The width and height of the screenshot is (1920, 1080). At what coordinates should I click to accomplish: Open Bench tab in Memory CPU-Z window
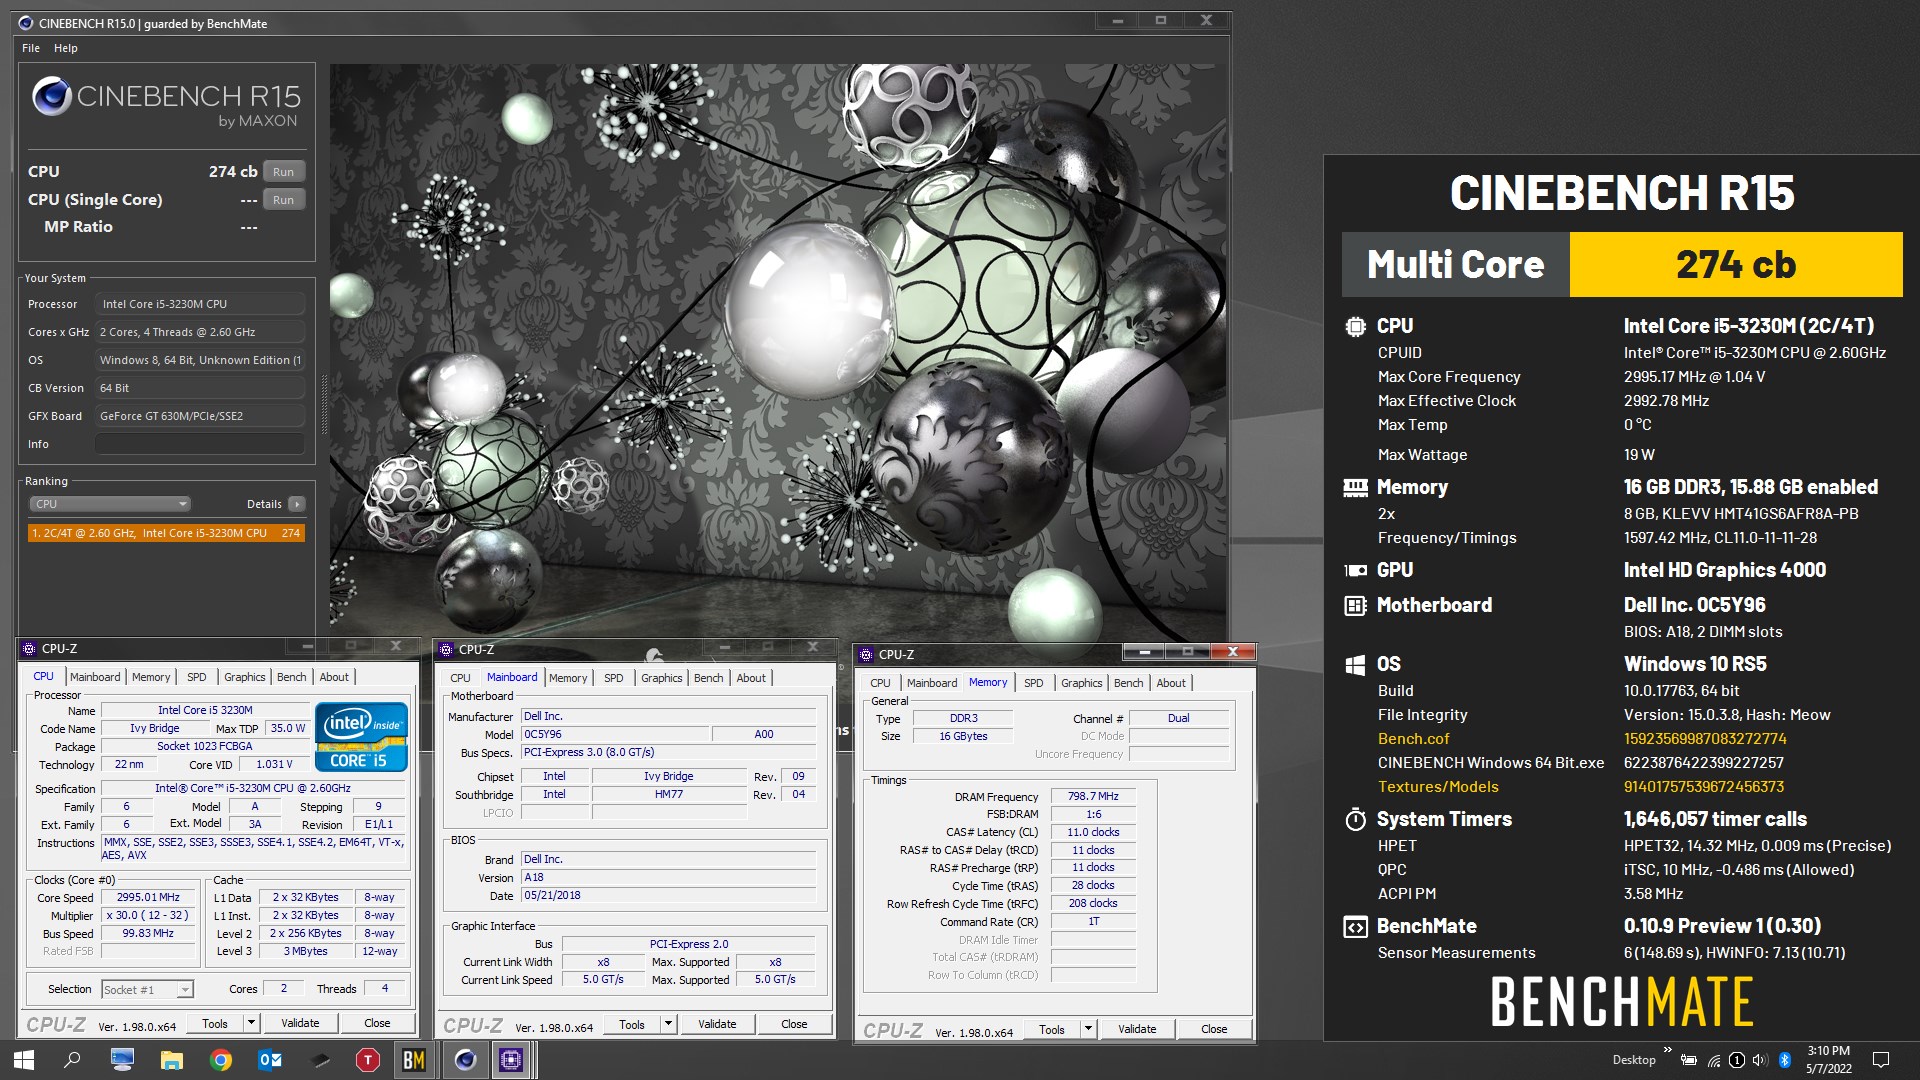tap(1129, 683)
